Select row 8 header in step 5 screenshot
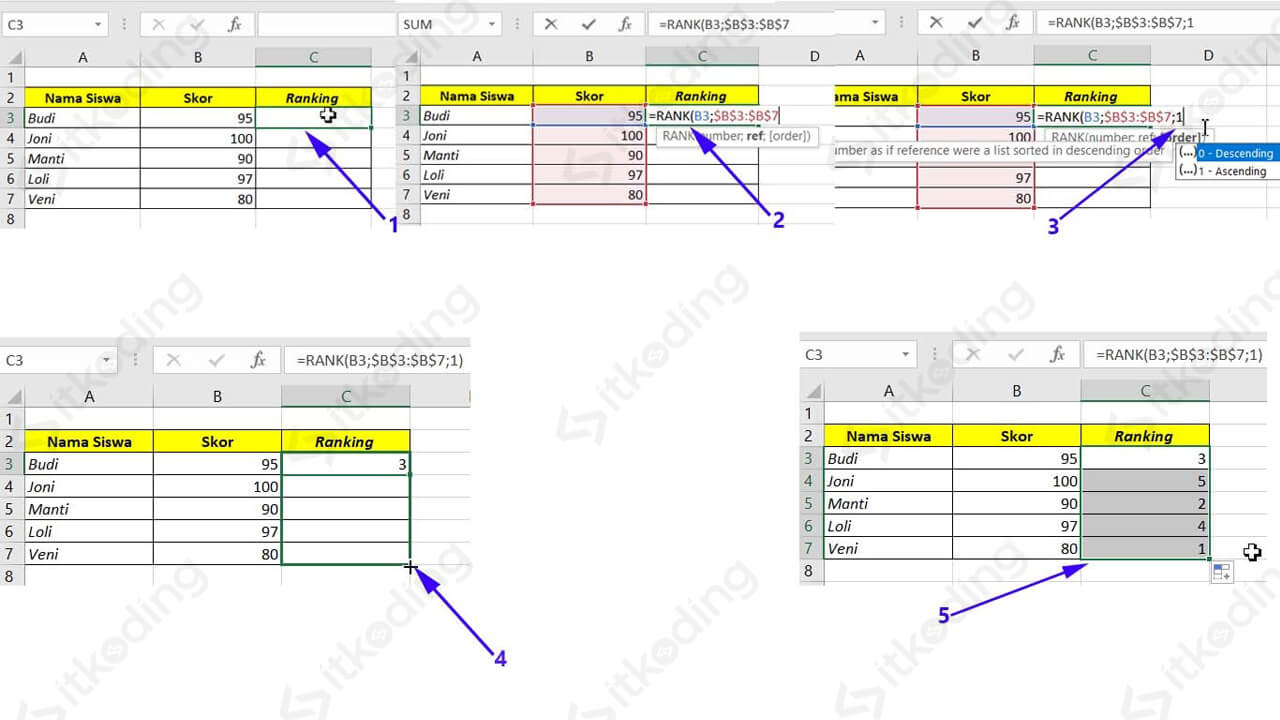Screen dimensions: 1280x720 click(x=811, y=571)
